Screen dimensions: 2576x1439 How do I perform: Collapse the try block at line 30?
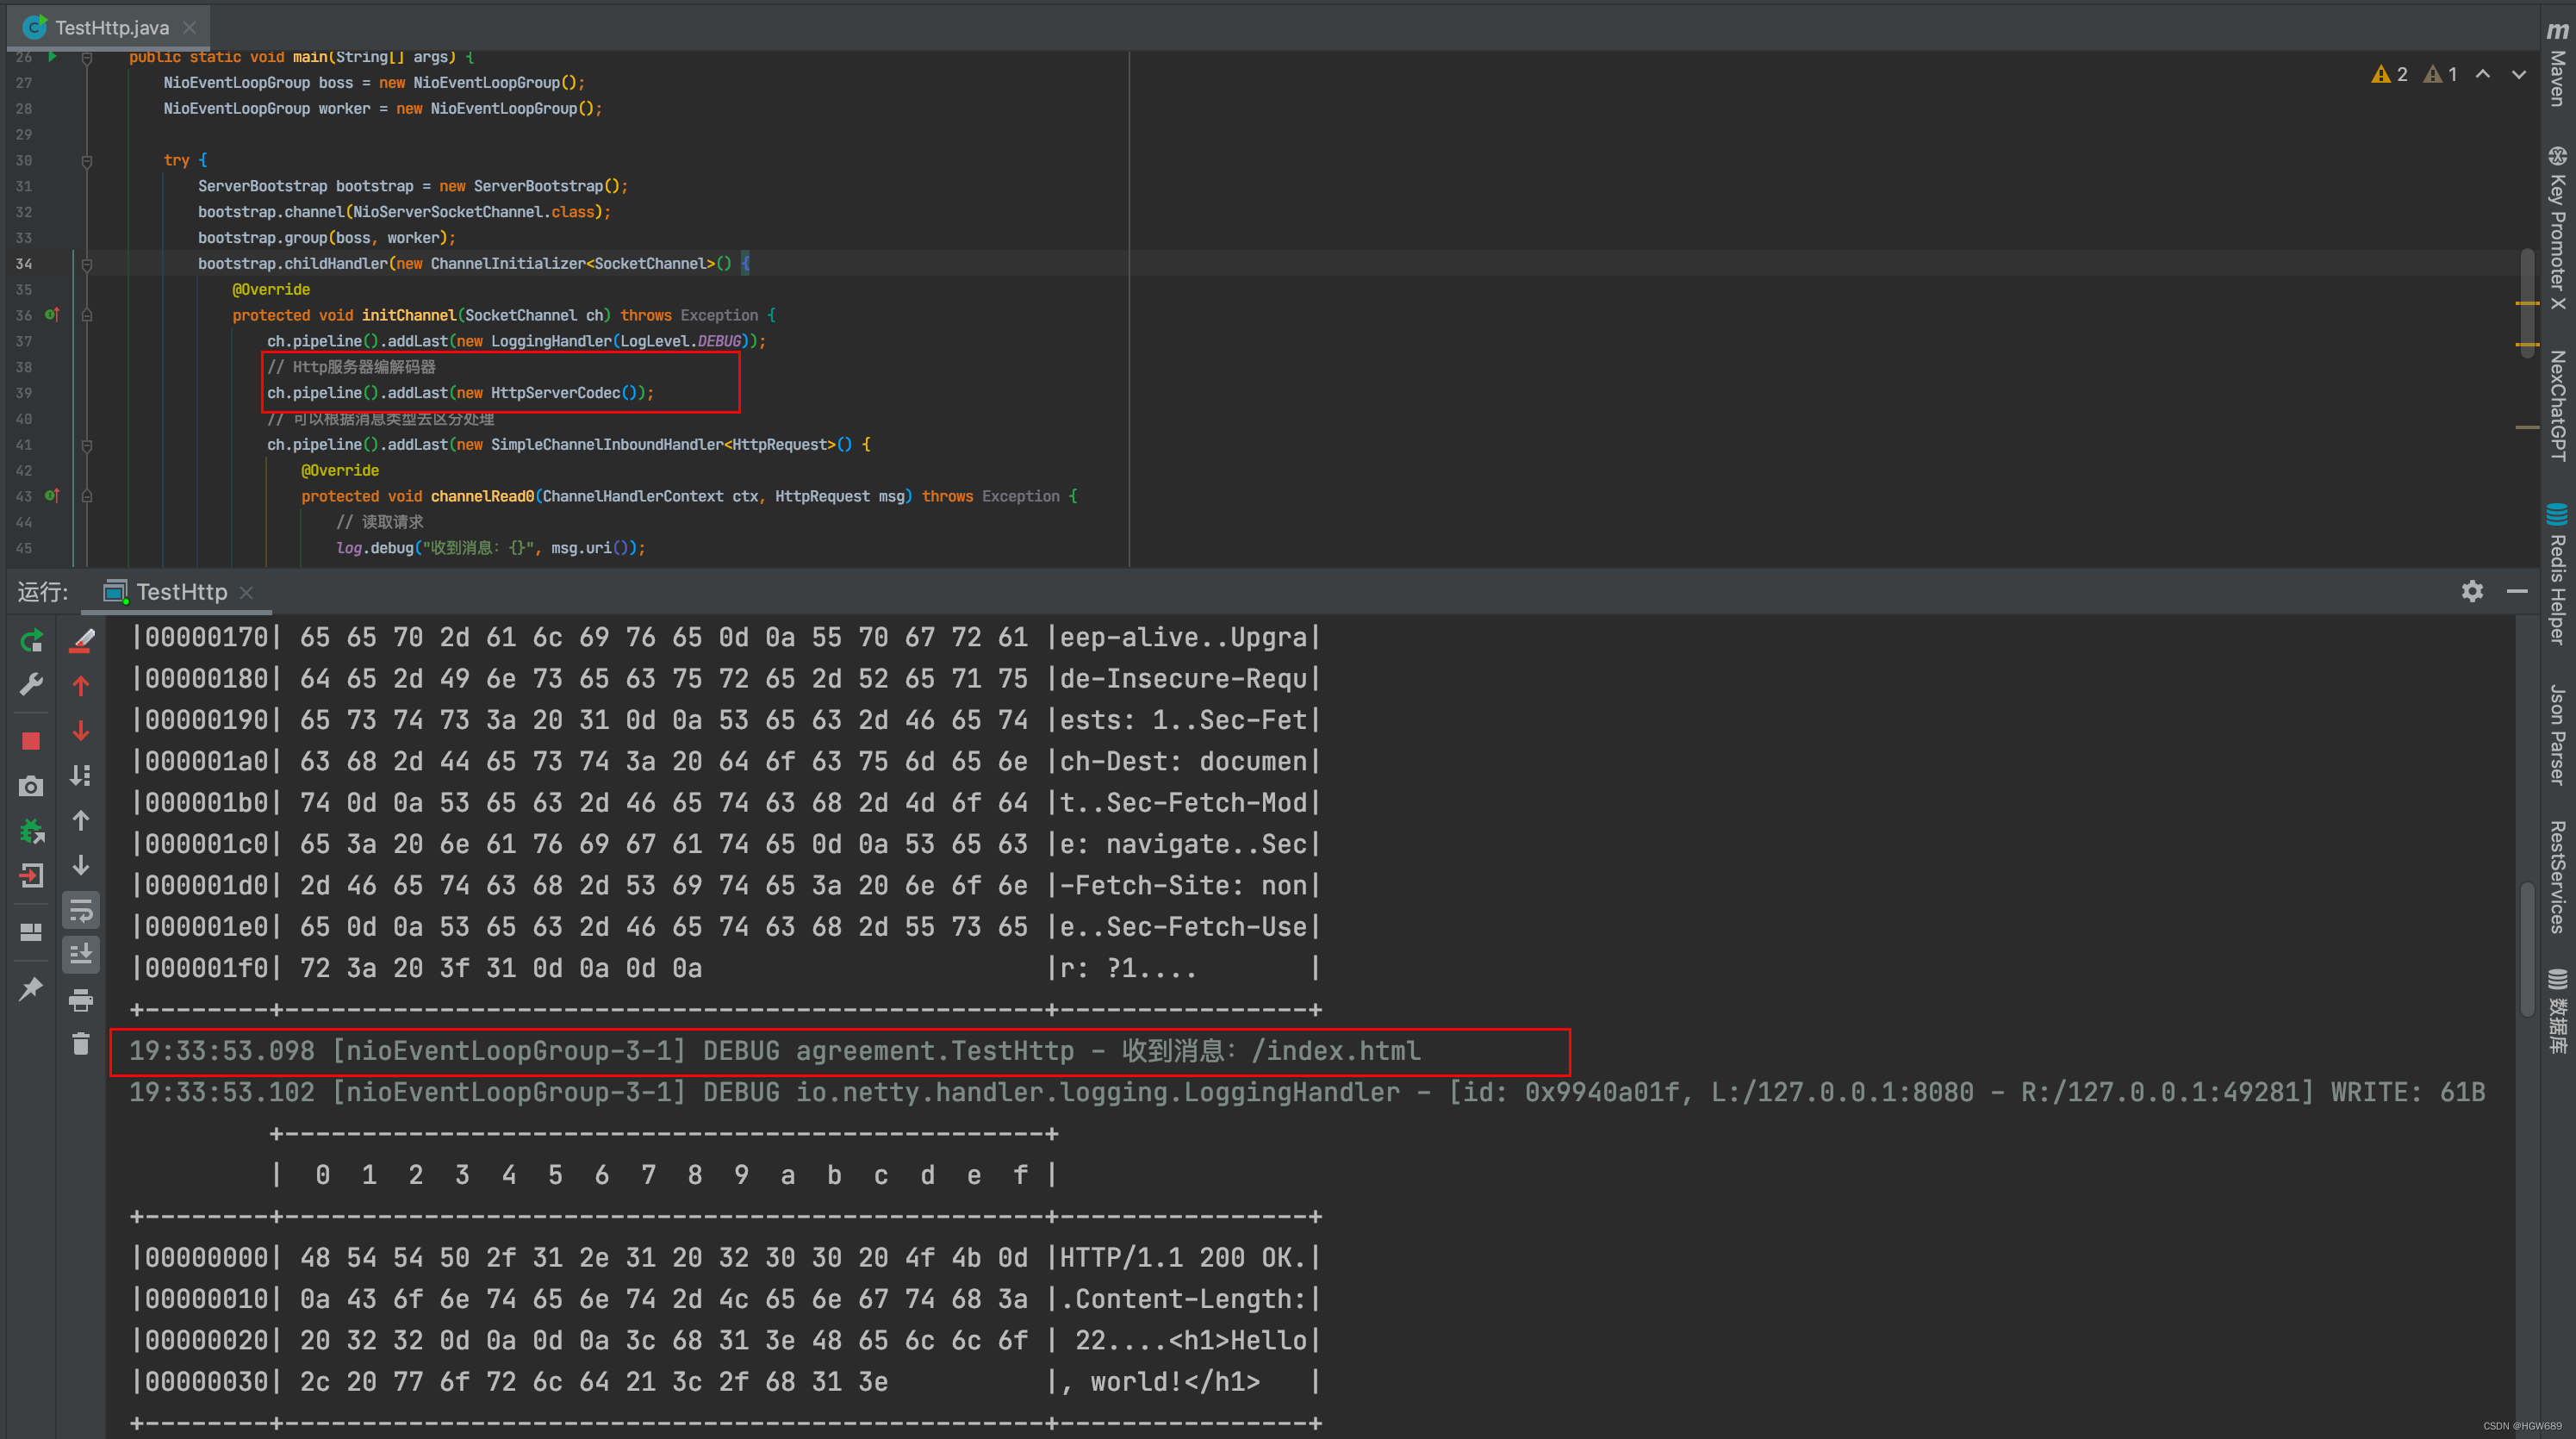coord(87,161)
